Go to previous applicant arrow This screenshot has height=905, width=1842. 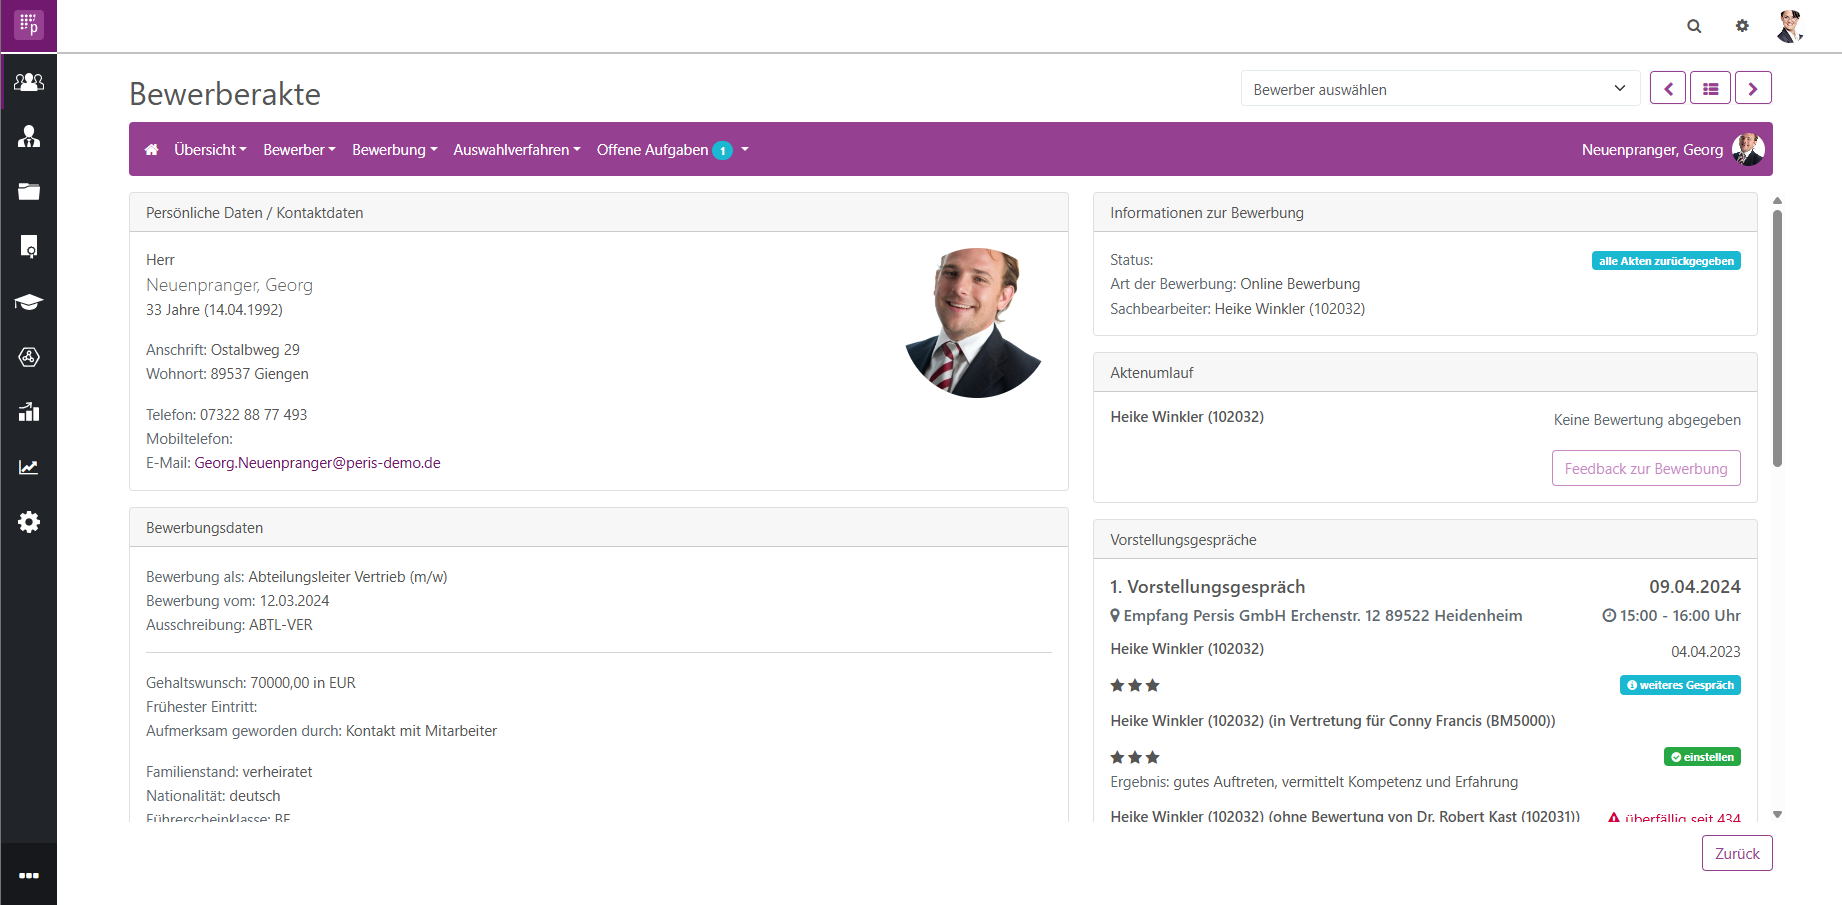click(1668, 88)
